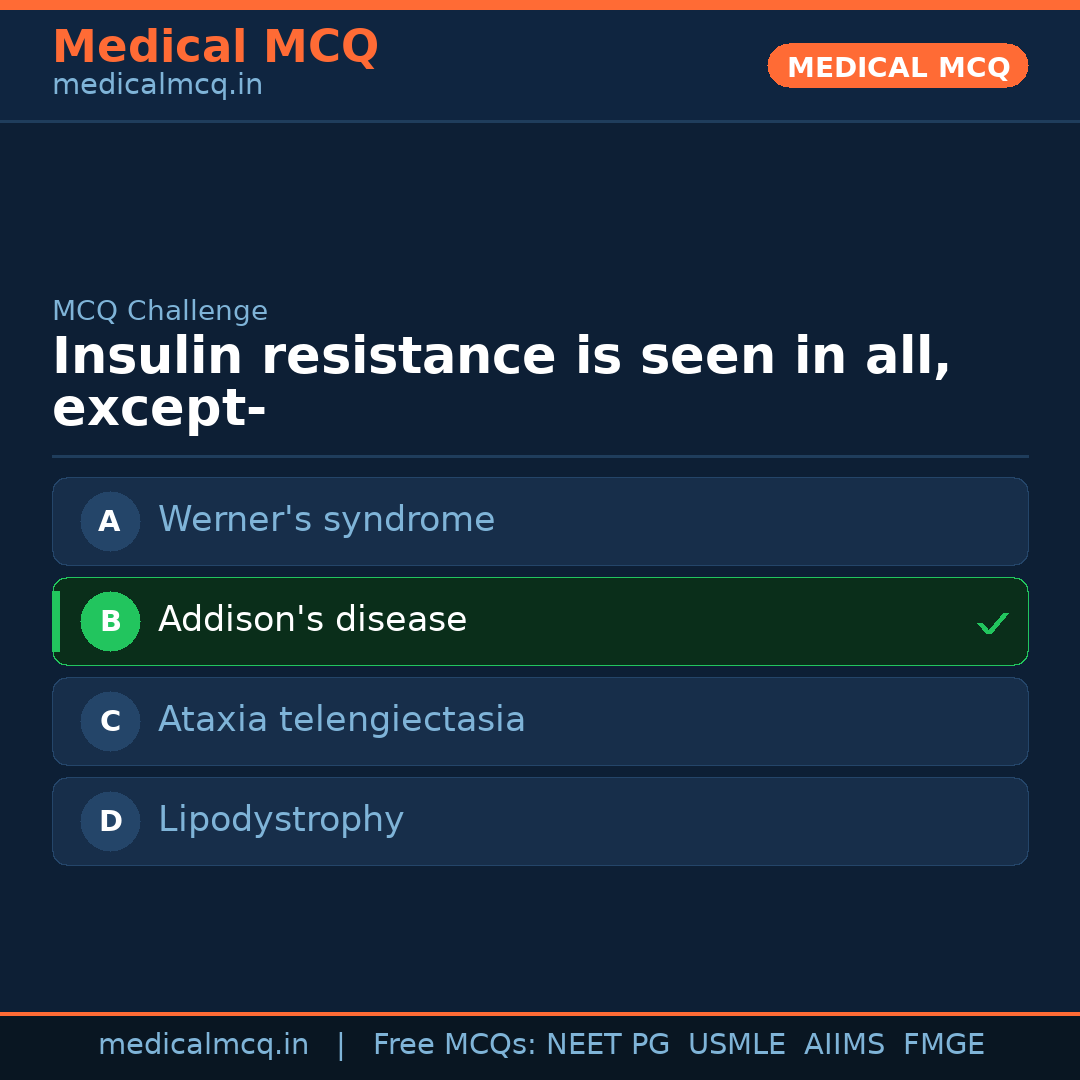
Task: Open the medicalmcq.in link in the footer
Action: (x=203, y=1045)
